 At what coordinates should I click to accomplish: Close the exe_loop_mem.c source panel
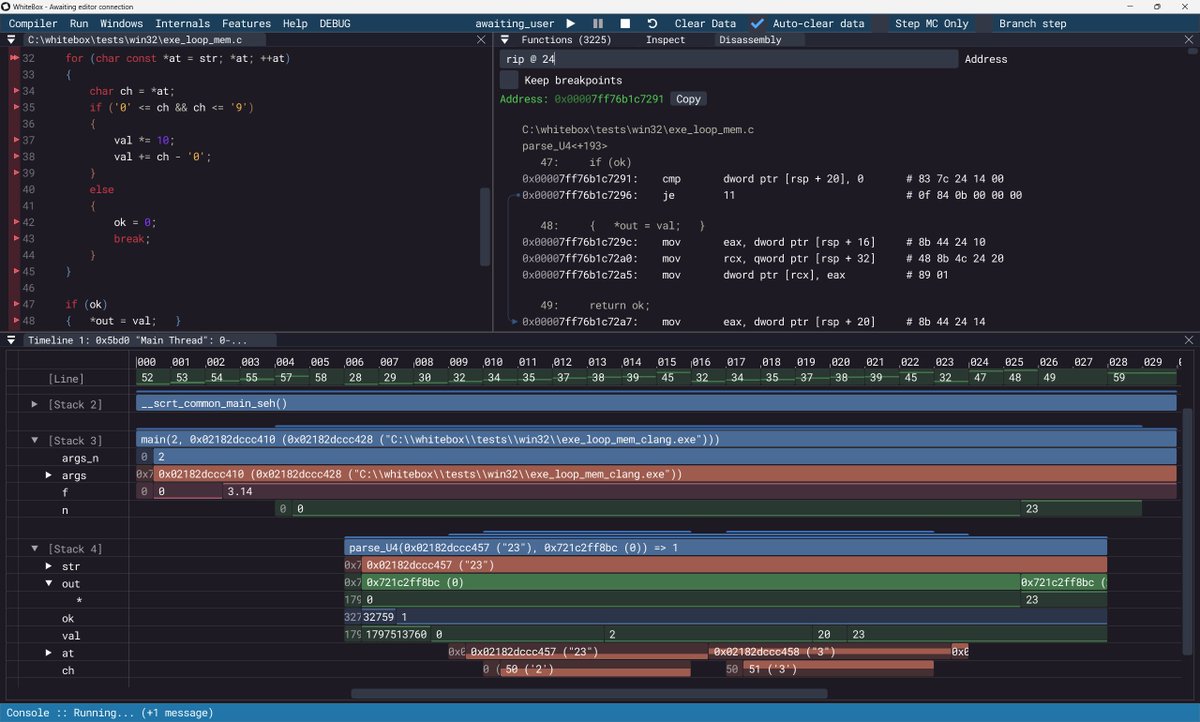click(x=480, y=40)
